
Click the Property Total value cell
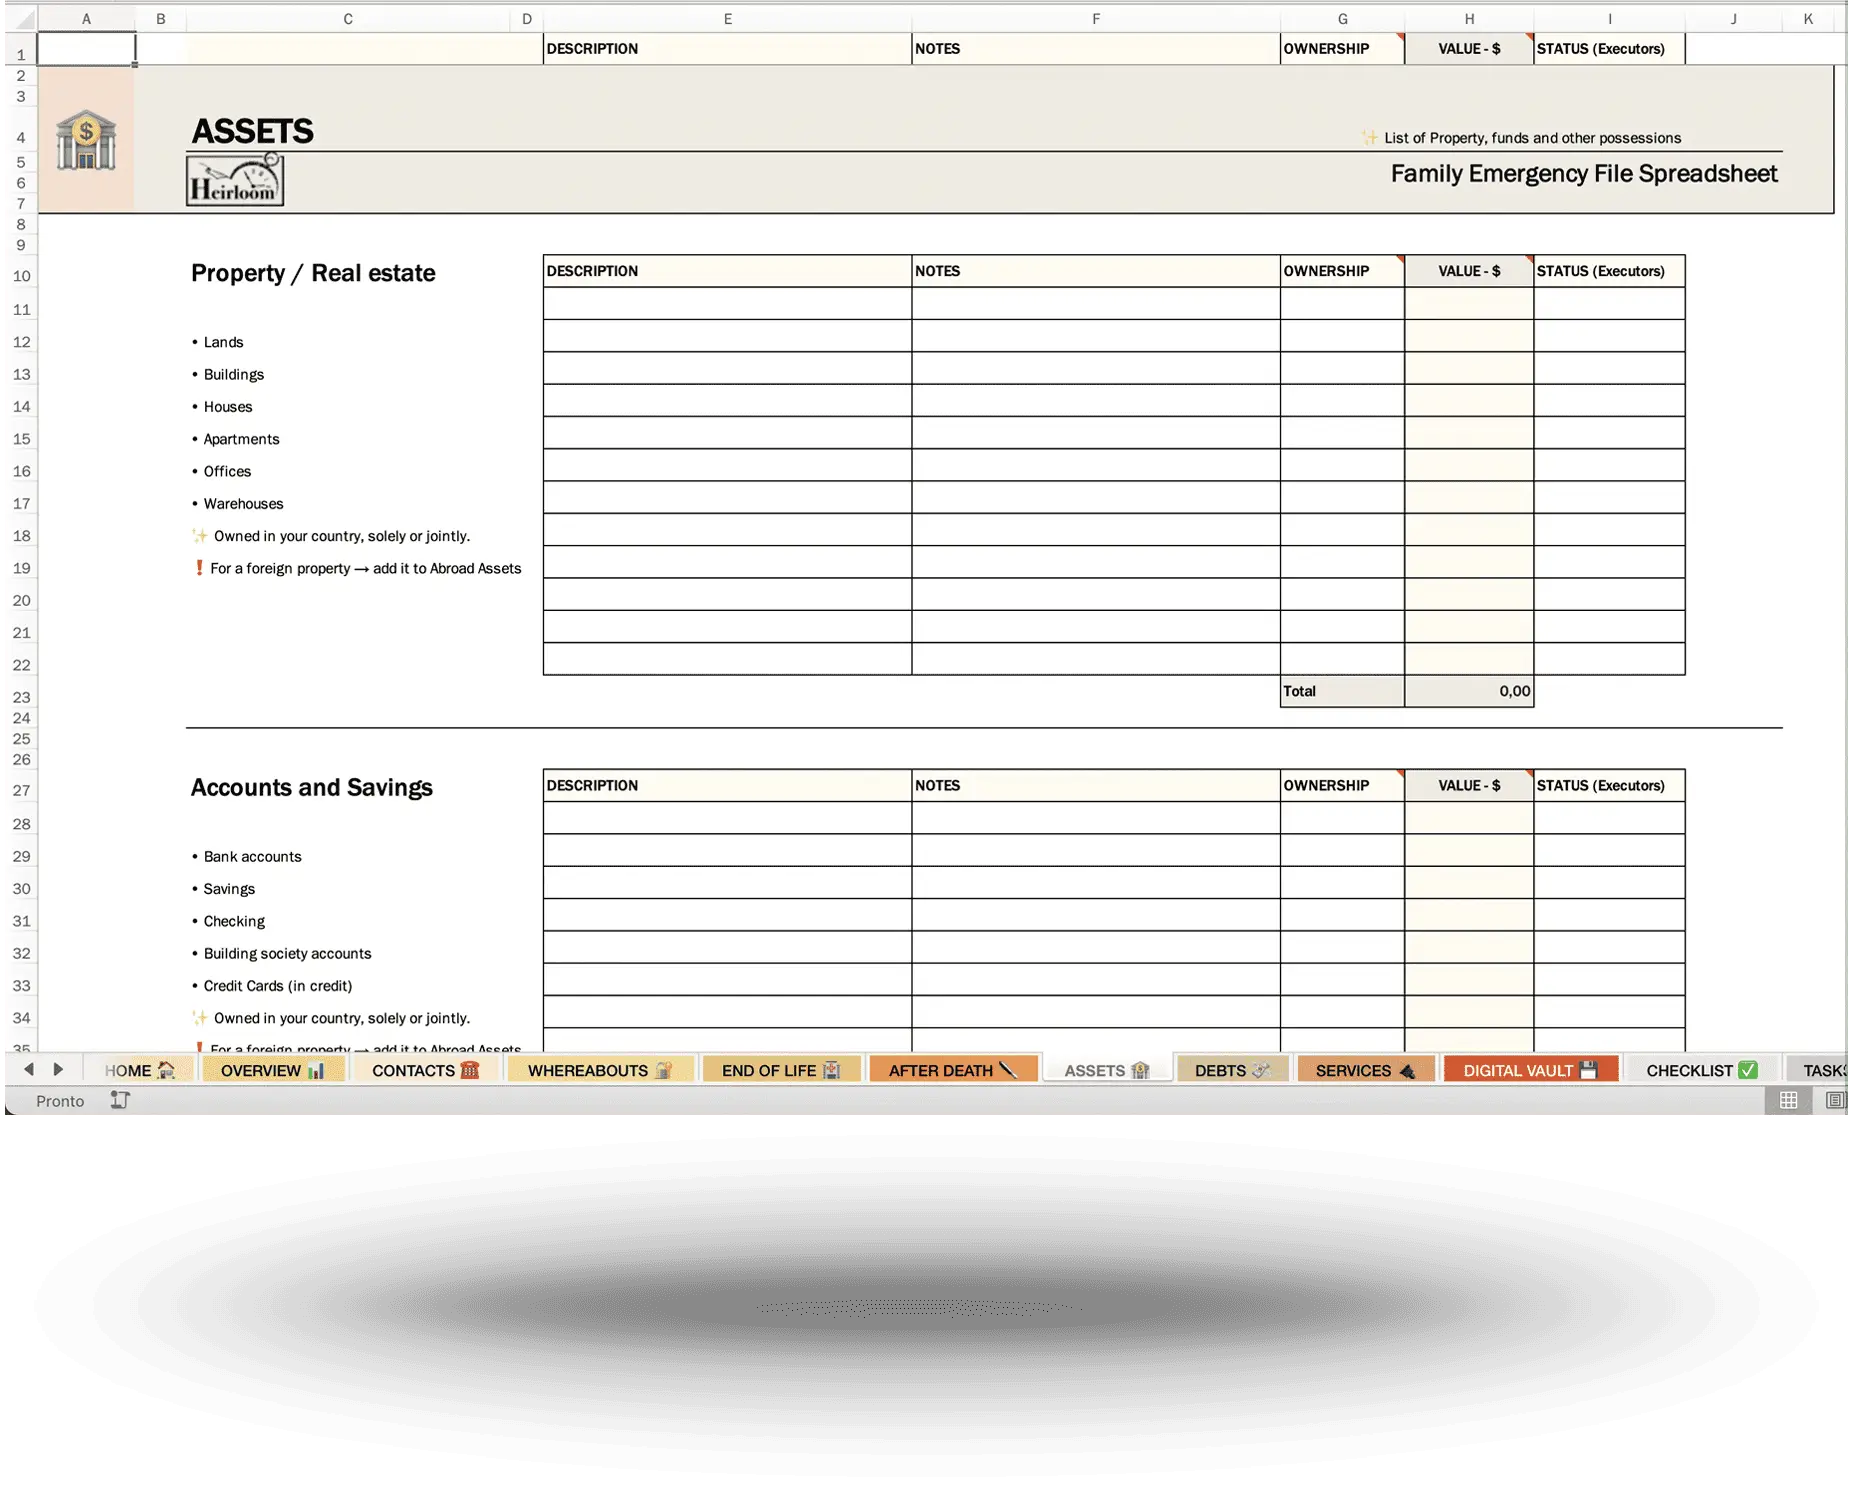1468,691
